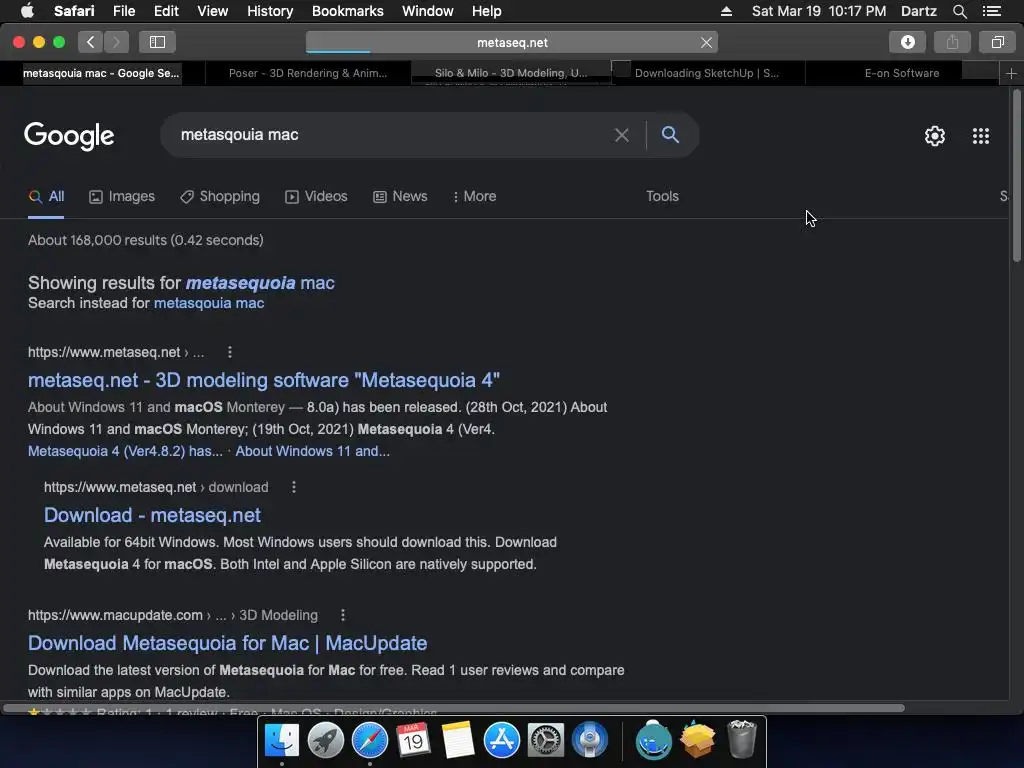Select the Shopping search tab
This screenshot has width=1024, height=768.
220,197
